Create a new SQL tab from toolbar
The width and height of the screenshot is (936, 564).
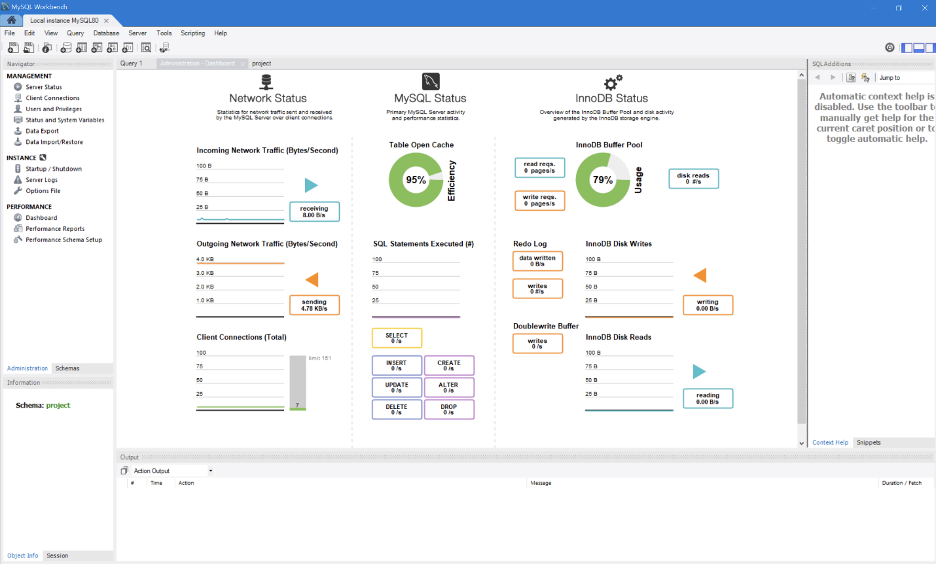[13, 48]
